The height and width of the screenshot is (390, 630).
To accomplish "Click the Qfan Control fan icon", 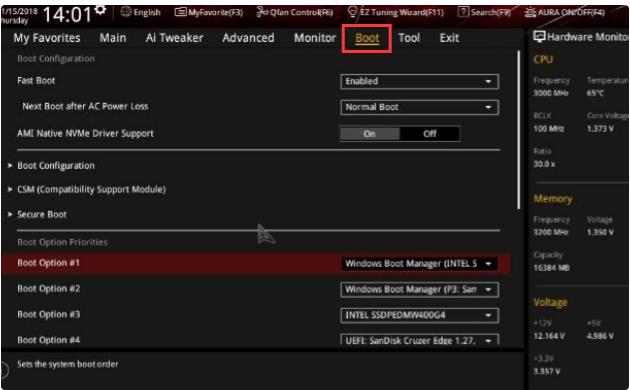I will pos(262,12).
